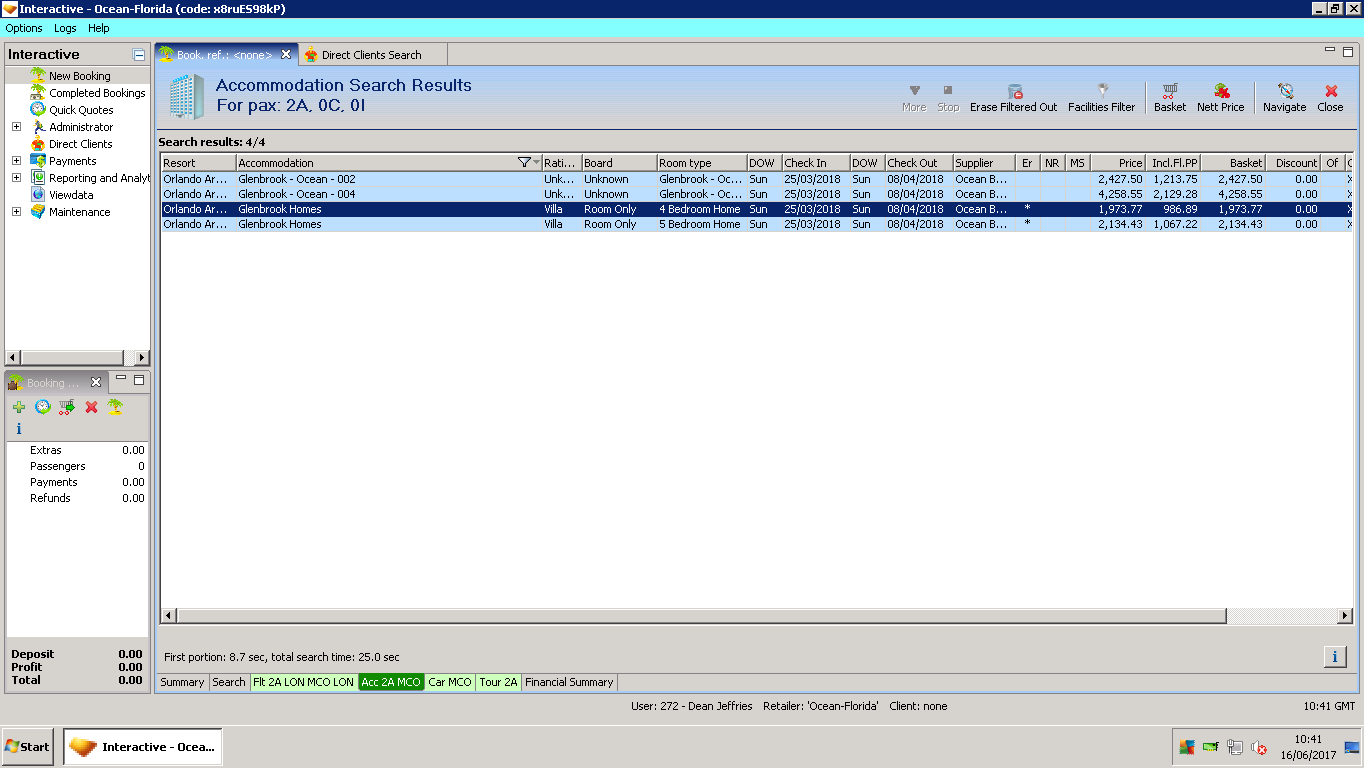Sort by the Price column header

1118,163
